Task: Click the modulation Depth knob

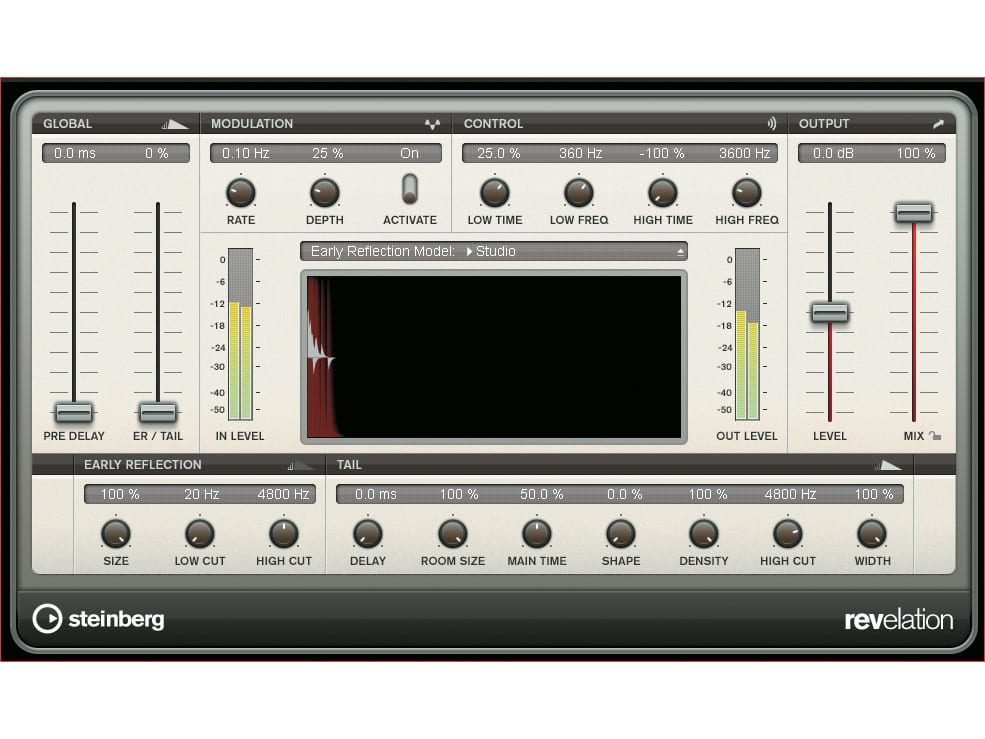Action: [325, 192]
